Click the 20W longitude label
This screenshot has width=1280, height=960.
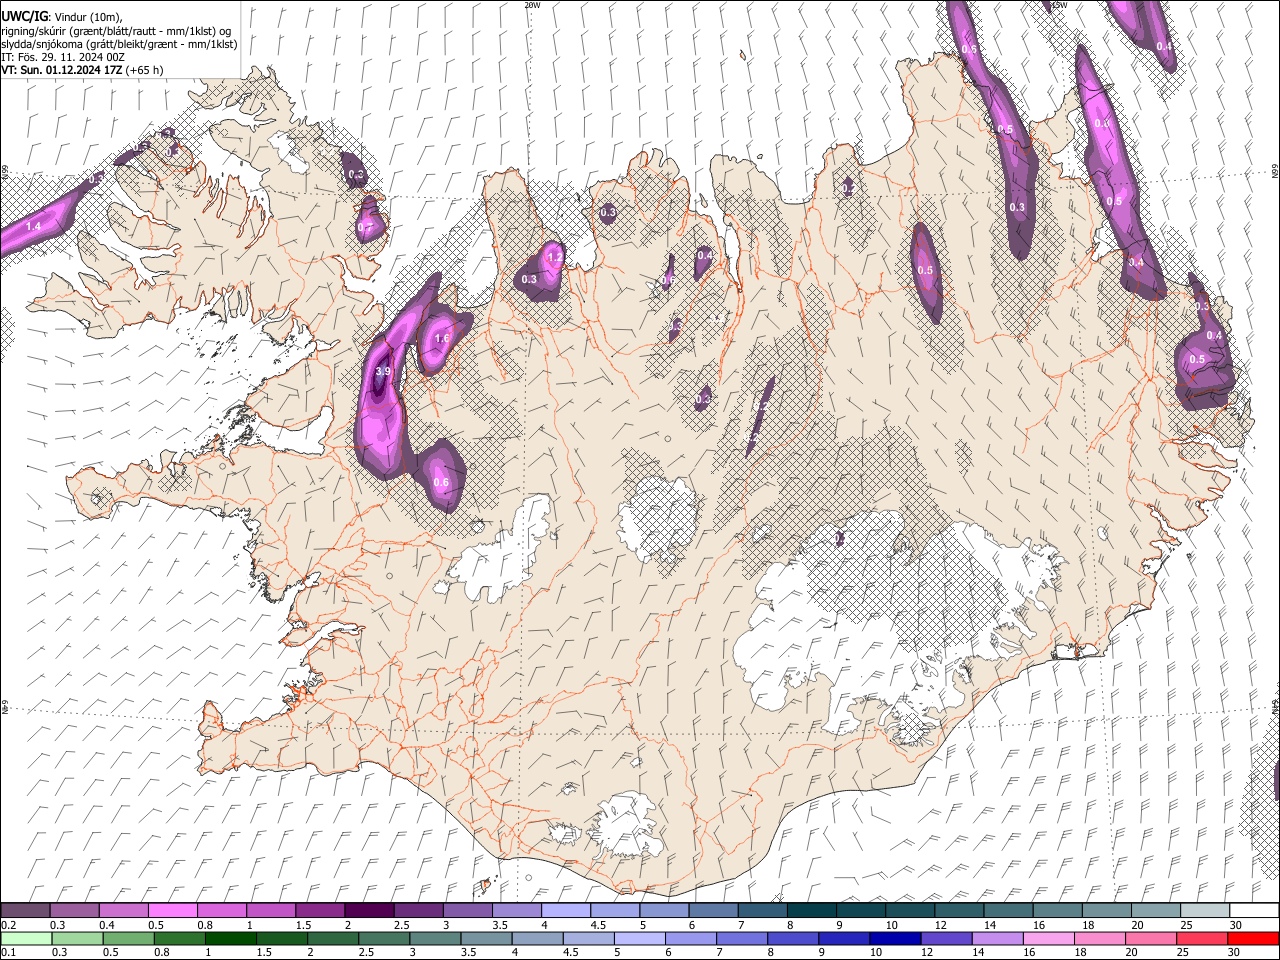coord(532,5)
